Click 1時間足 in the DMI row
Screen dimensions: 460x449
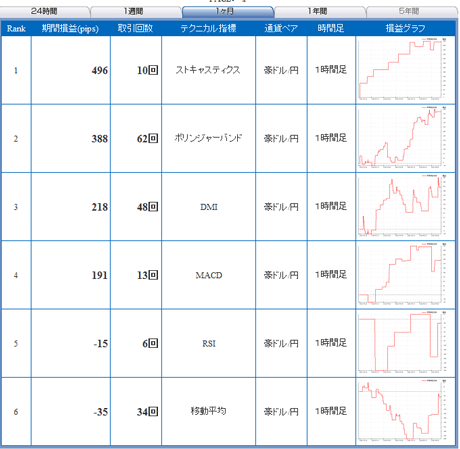coord(331,207)
